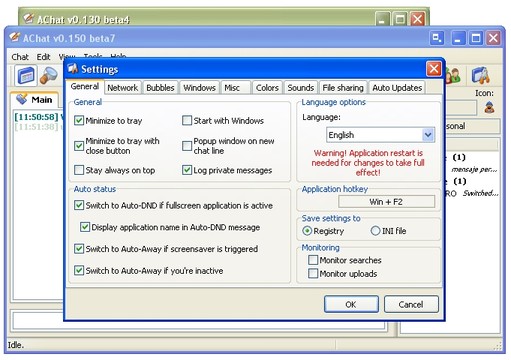Screen dimensions: 511x360
Task: Switch to the Network tab
Action: point(122,88)
